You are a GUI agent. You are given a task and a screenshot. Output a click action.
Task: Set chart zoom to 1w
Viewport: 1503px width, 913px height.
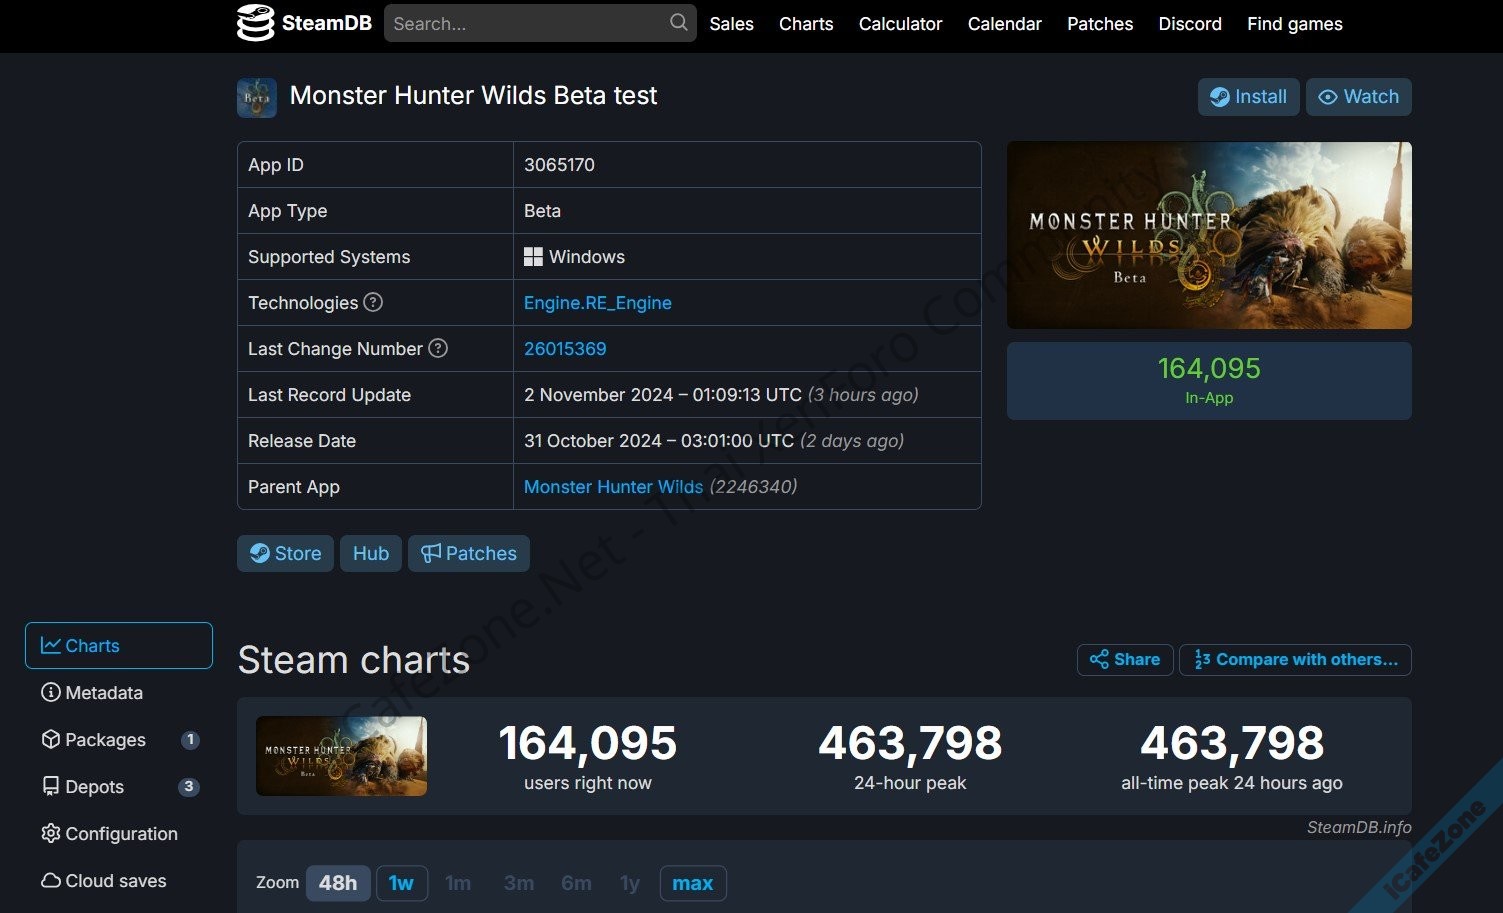coord(401,883)
